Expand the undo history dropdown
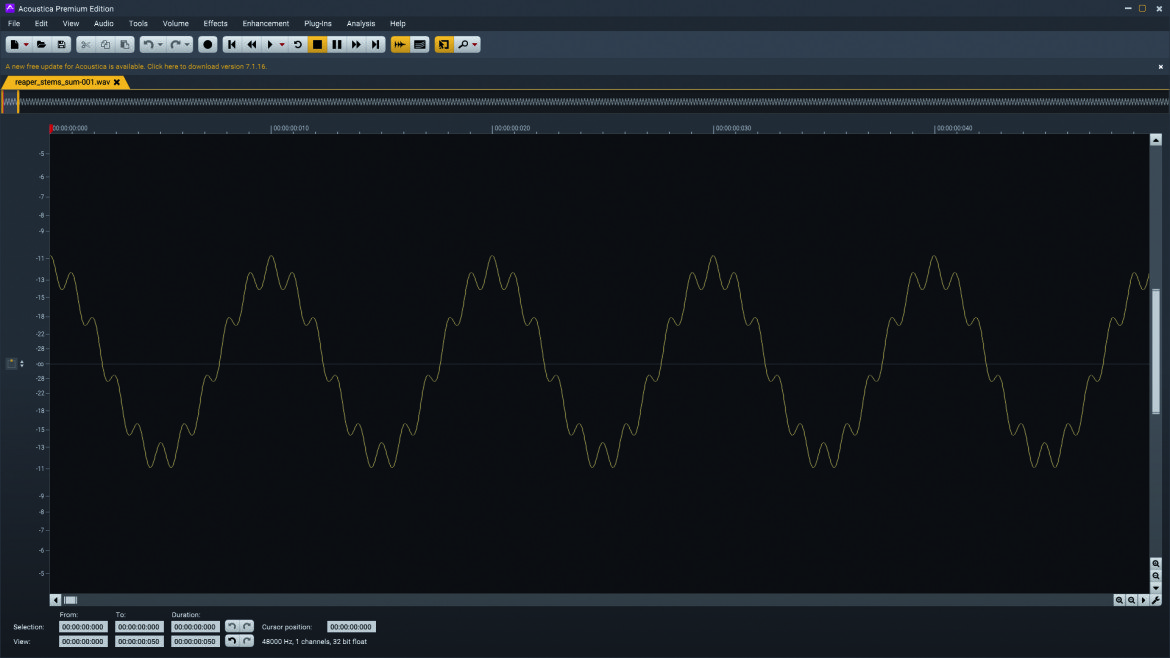Image resolution: width=1170 pixels, height=658 pixels. (160, 45)
